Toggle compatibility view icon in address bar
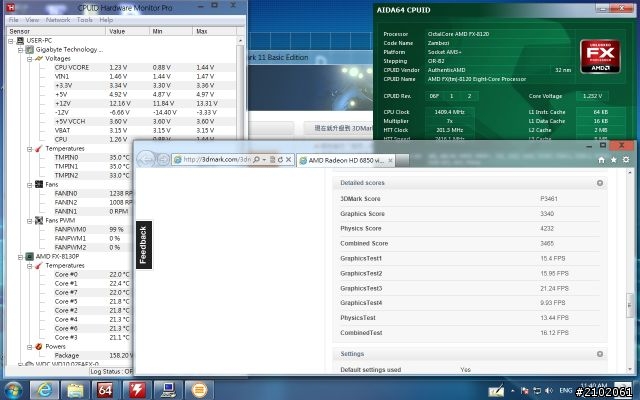Image resolution: width=640 pixels, height=400 pixels. coord(273,160)
